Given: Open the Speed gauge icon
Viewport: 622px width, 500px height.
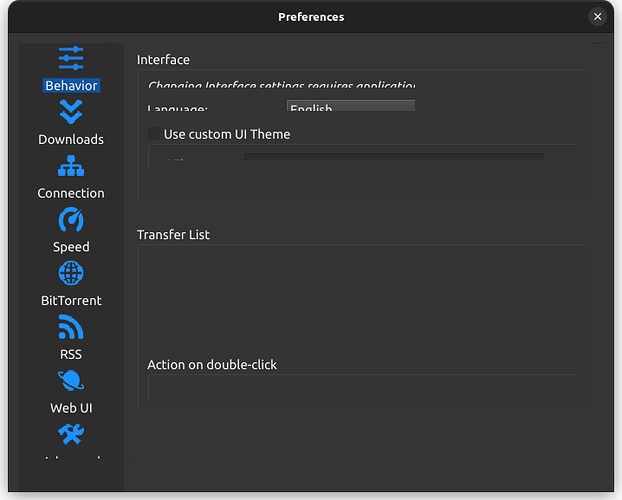Looking at the screenshot, I should point(71,219).
